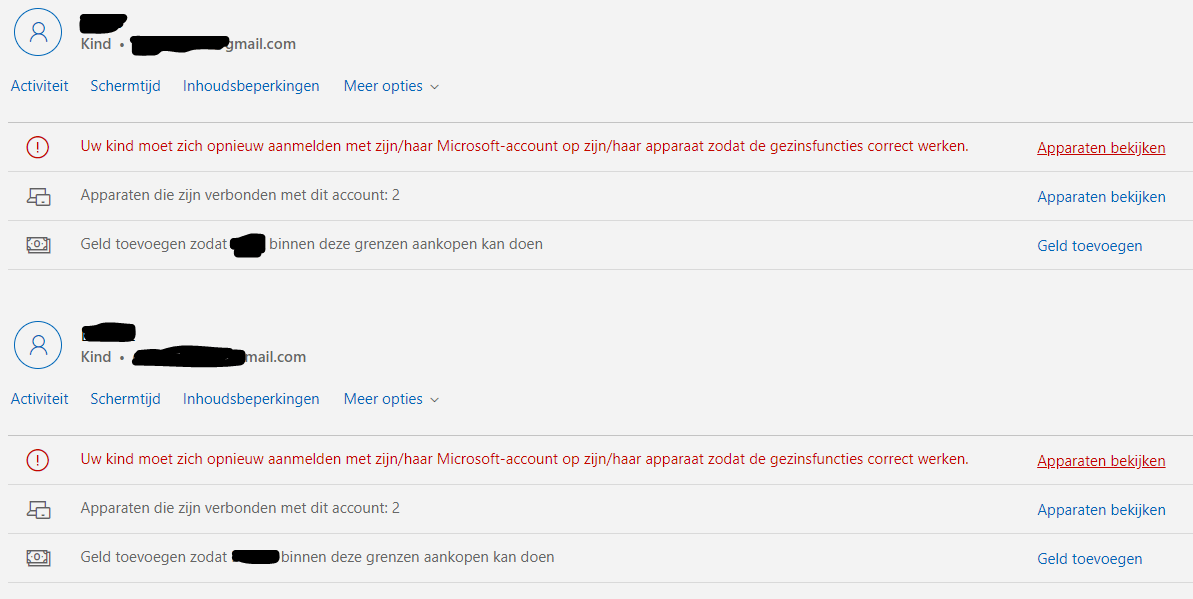The image size is (1193, 599).
Task: Open Schermtijd for the first child
Action: point(125,86)
